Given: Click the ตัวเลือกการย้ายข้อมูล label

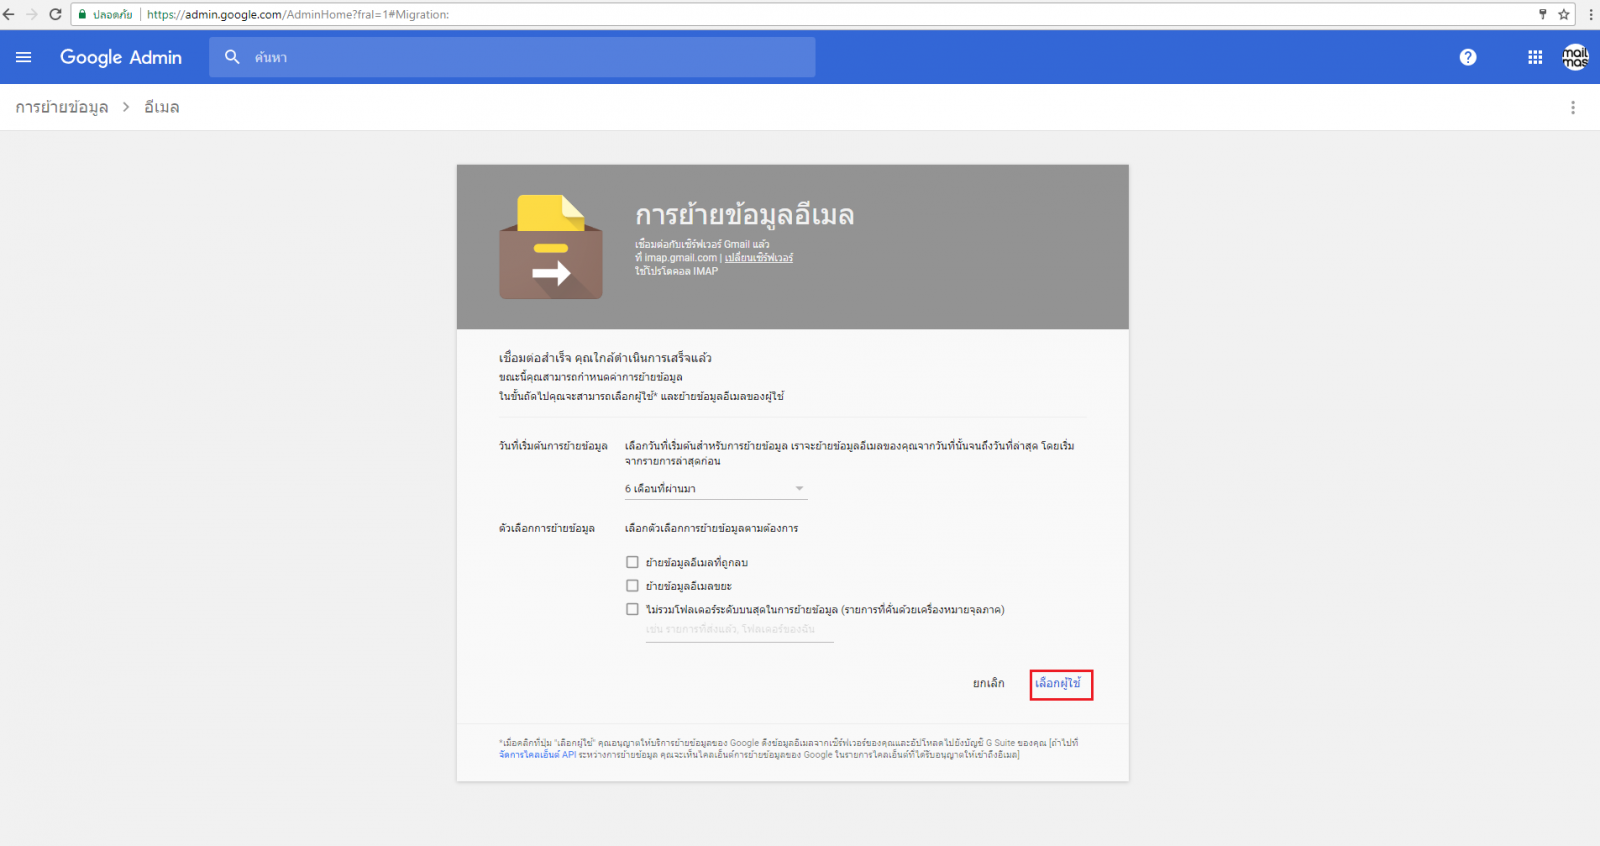Looking at the screenshot, I should [x=547, y=528].
